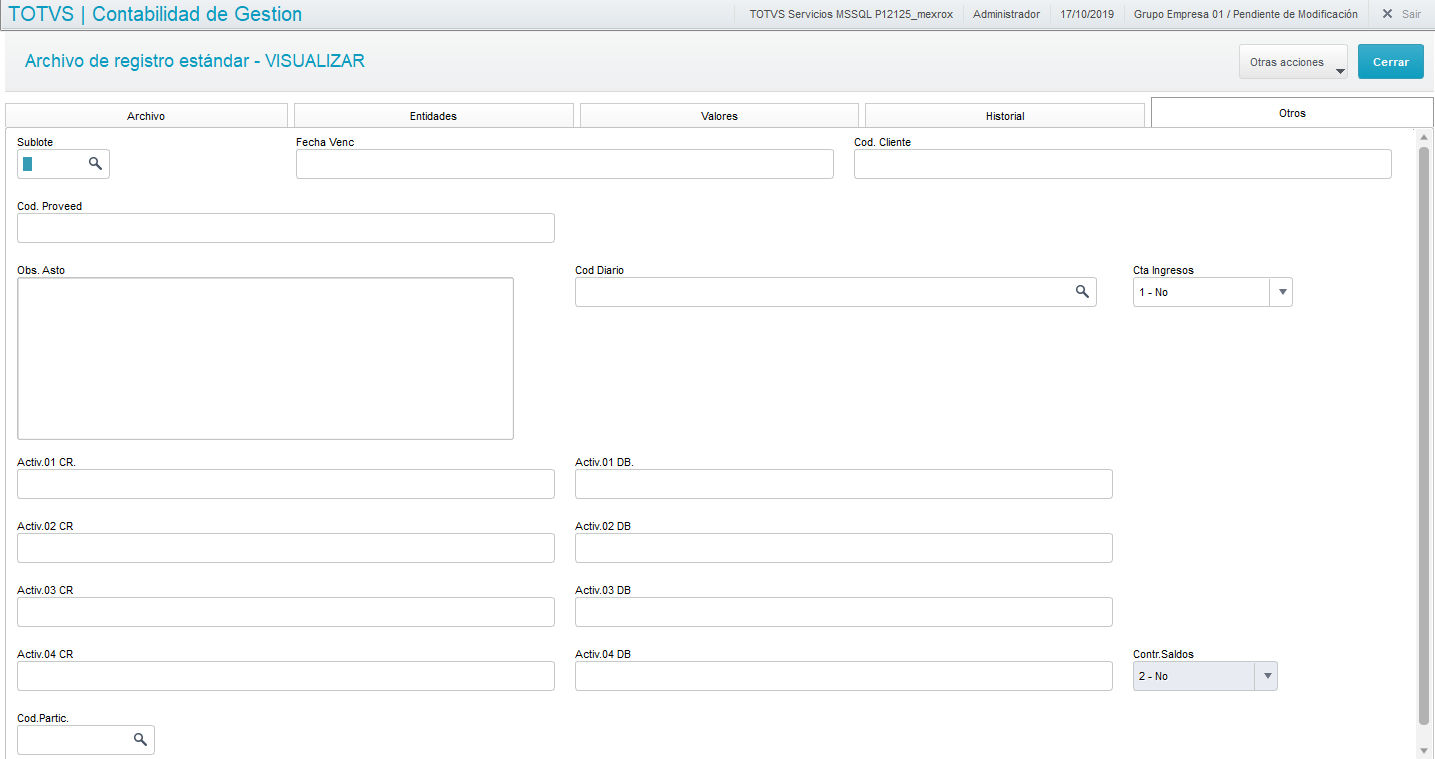
Task: Click the Activ.03 CR field
Action: coord(286,612)
